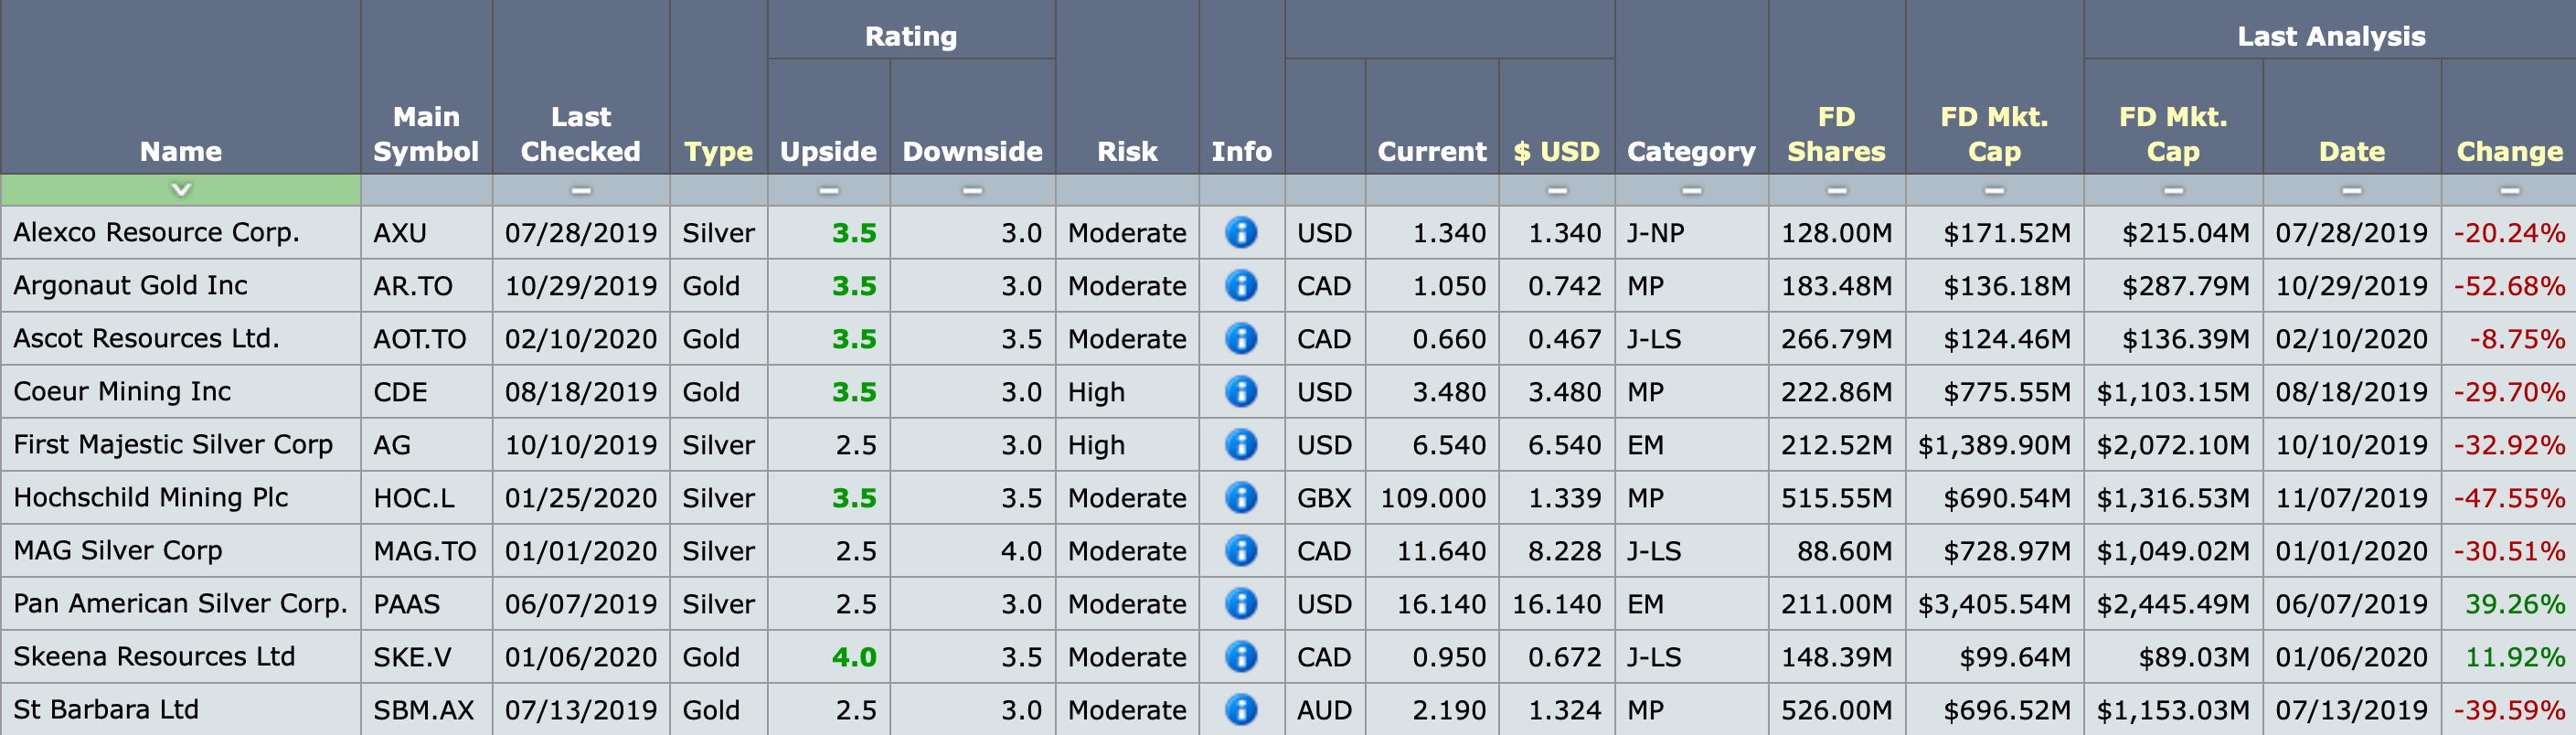The height and width of the screenshot is (735, 2576).
Task: Show info for First Majestic Silver Corp
Action: pos(1240,445)
